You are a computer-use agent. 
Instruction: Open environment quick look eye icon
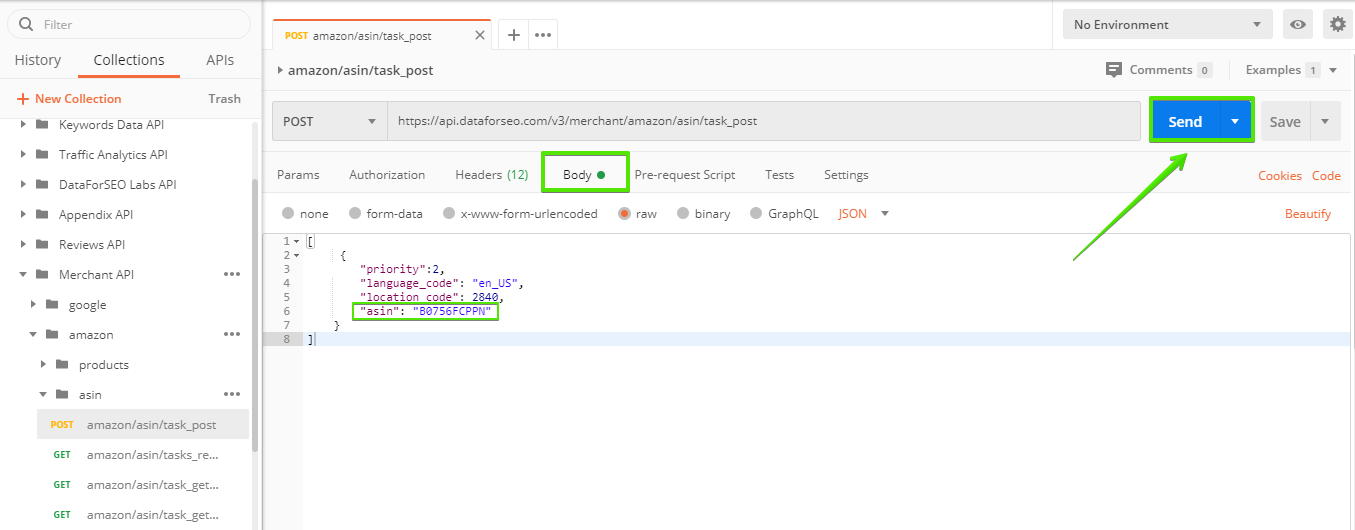click(1298, 24)
